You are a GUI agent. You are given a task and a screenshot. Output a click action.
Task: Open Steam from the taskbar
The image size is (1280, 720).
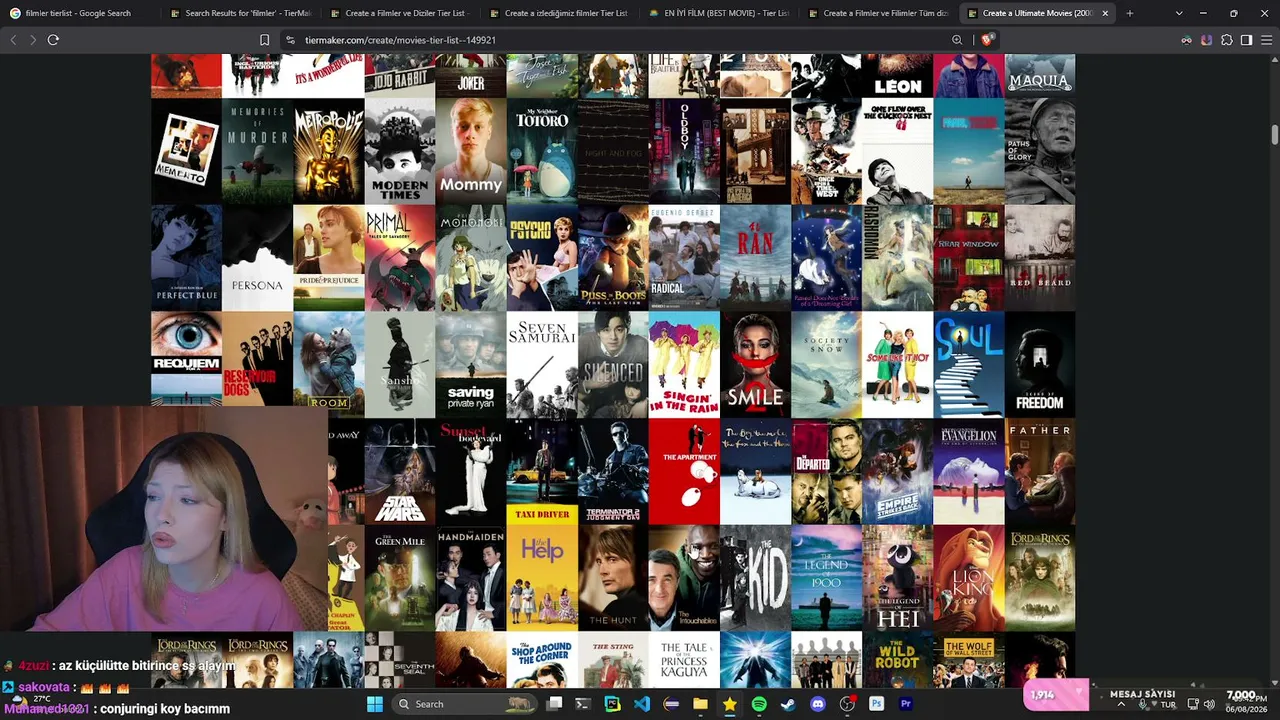788,704
